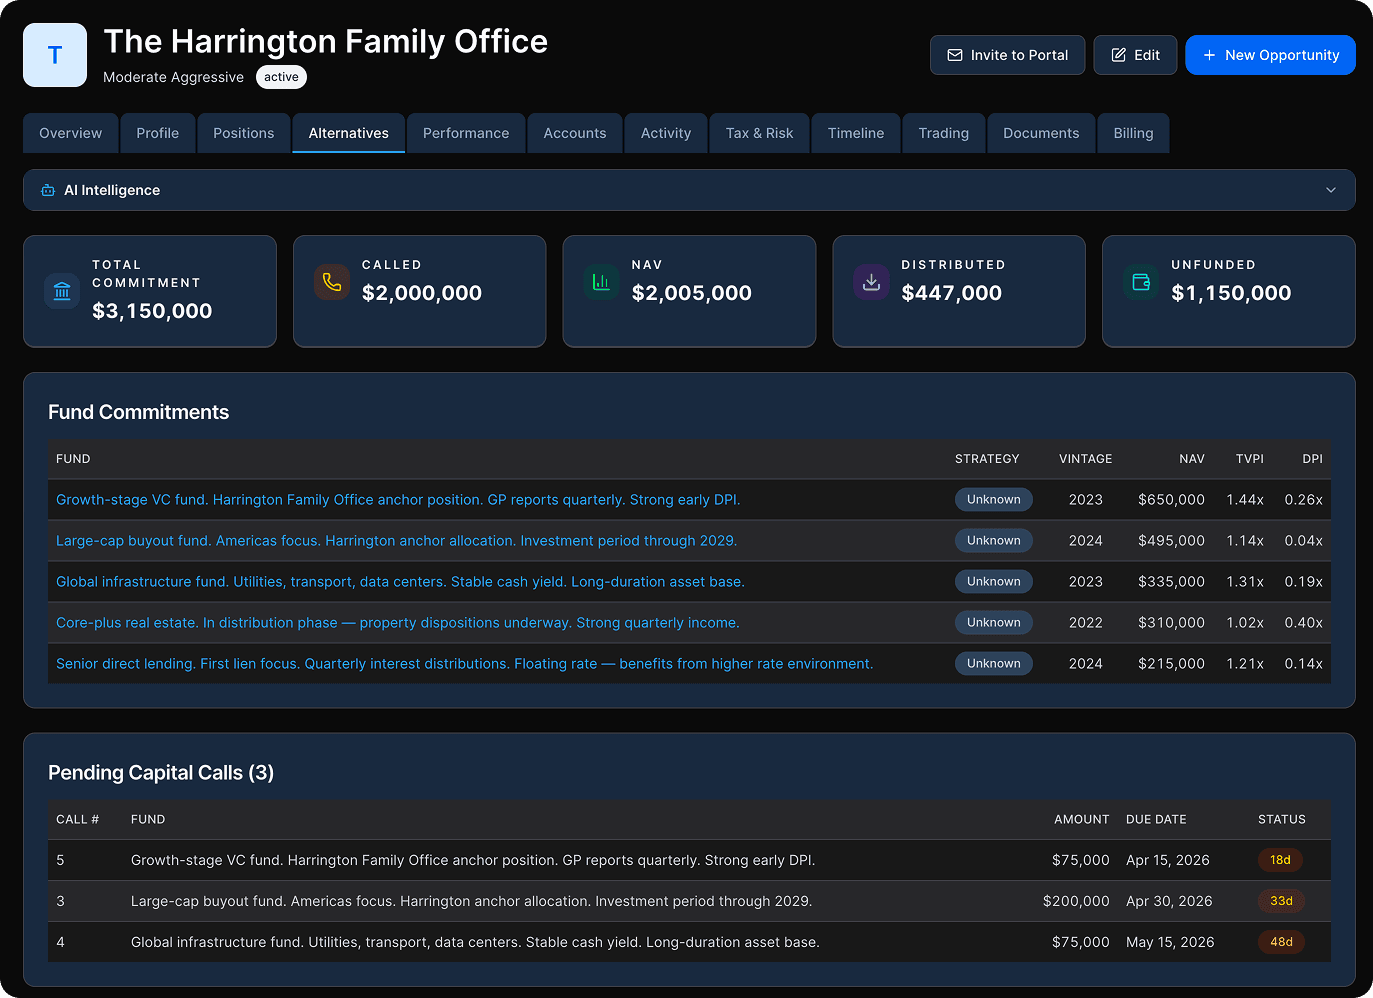
Task: Expand the AI Intelligence panel chevron
Action: click(1330, 190)
